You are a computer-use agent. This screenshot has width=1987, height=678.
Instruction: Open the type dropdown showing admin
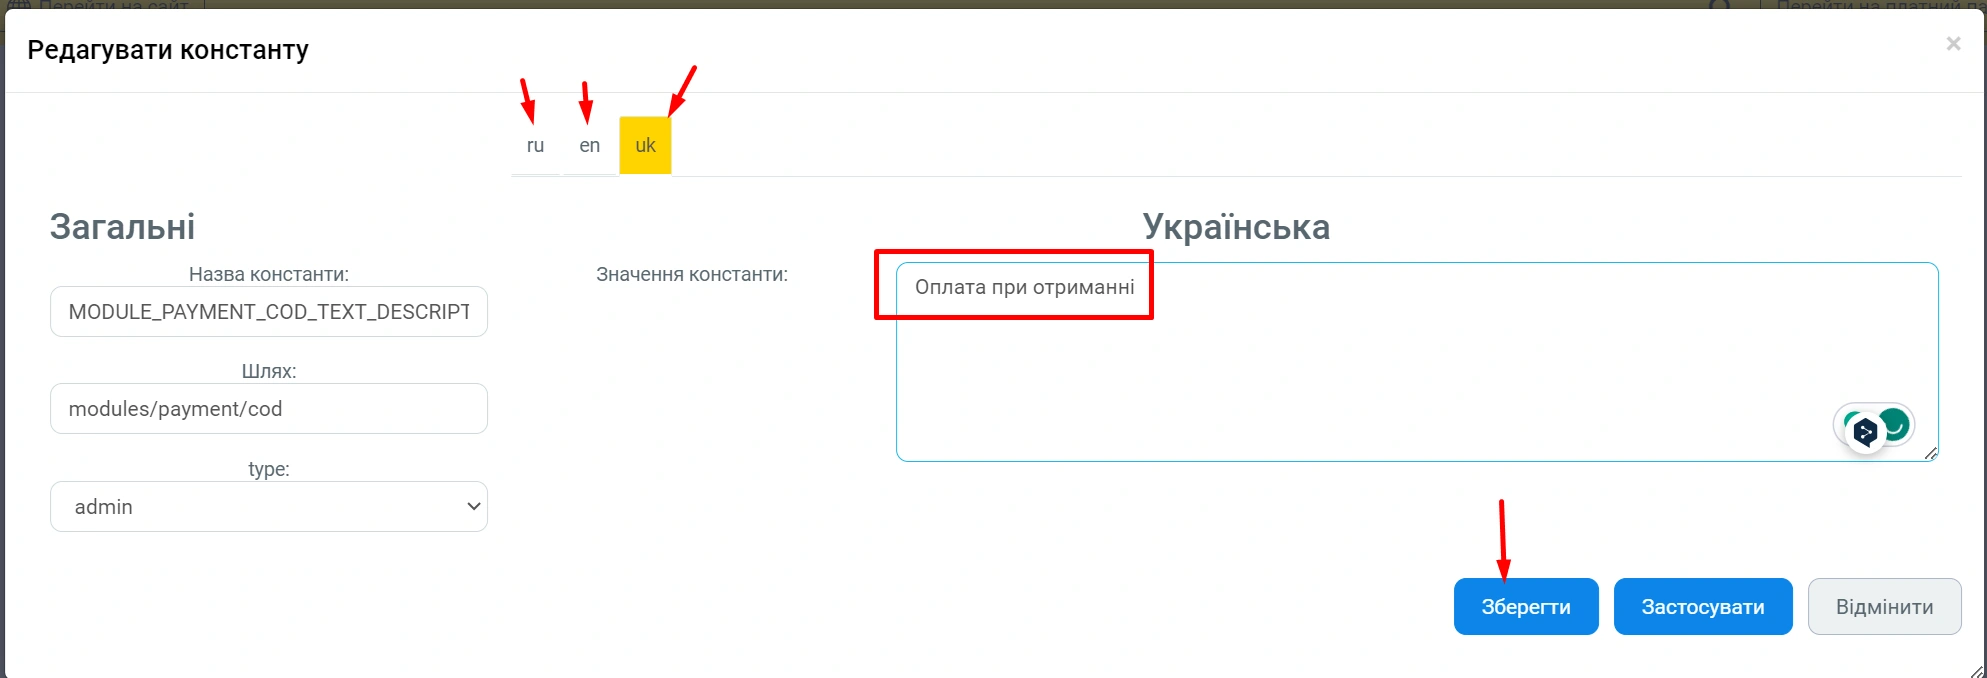point(269,507)
